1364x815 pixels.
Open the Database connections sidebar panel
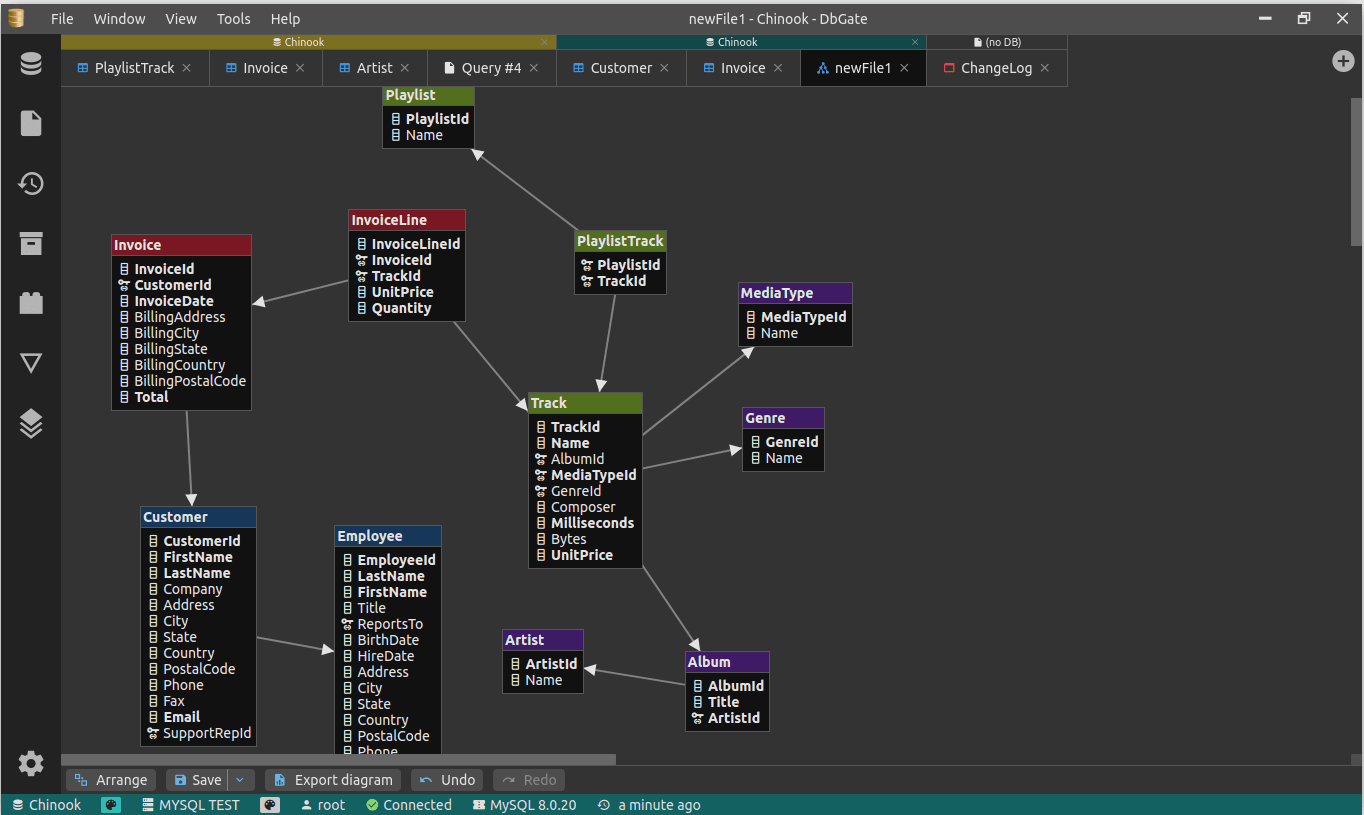(x=30, y=62)
